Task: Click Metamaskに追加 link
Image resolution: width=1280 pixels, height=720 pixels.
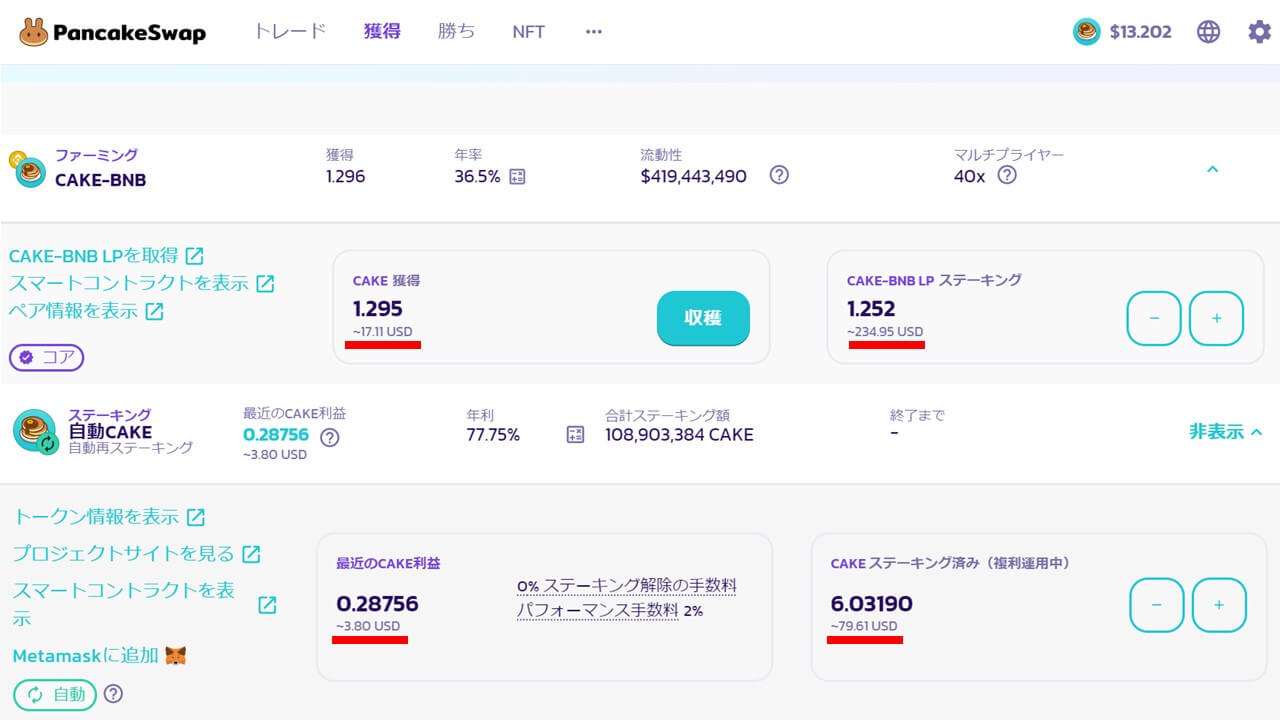Action: click(99, 656)
